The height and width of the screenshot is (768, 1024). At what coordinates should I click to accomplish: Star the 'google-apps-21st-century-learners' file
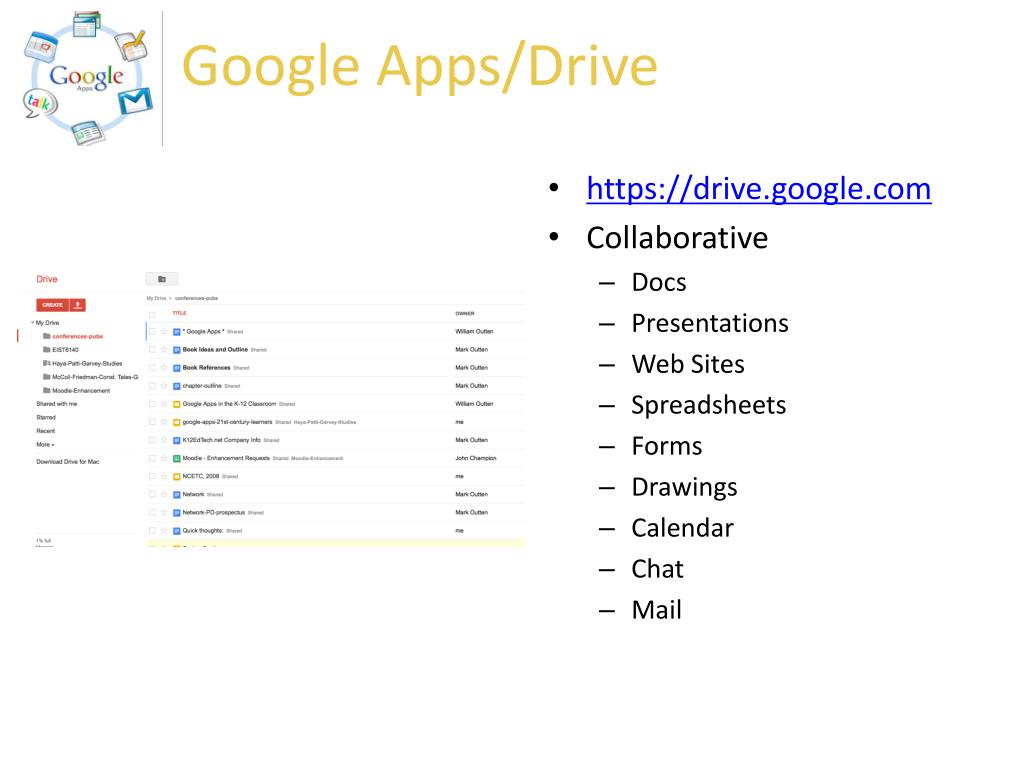click(164, 423)
